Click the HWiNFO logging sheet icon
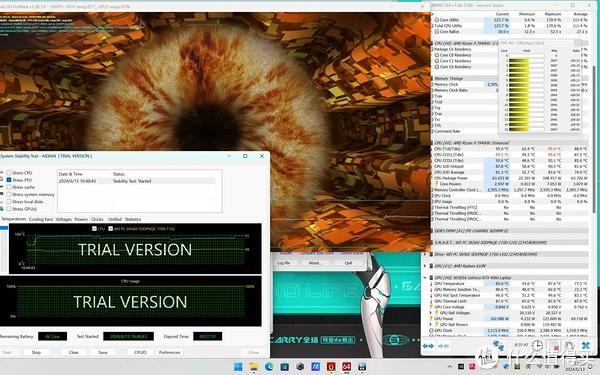 [x=554, y=346]
